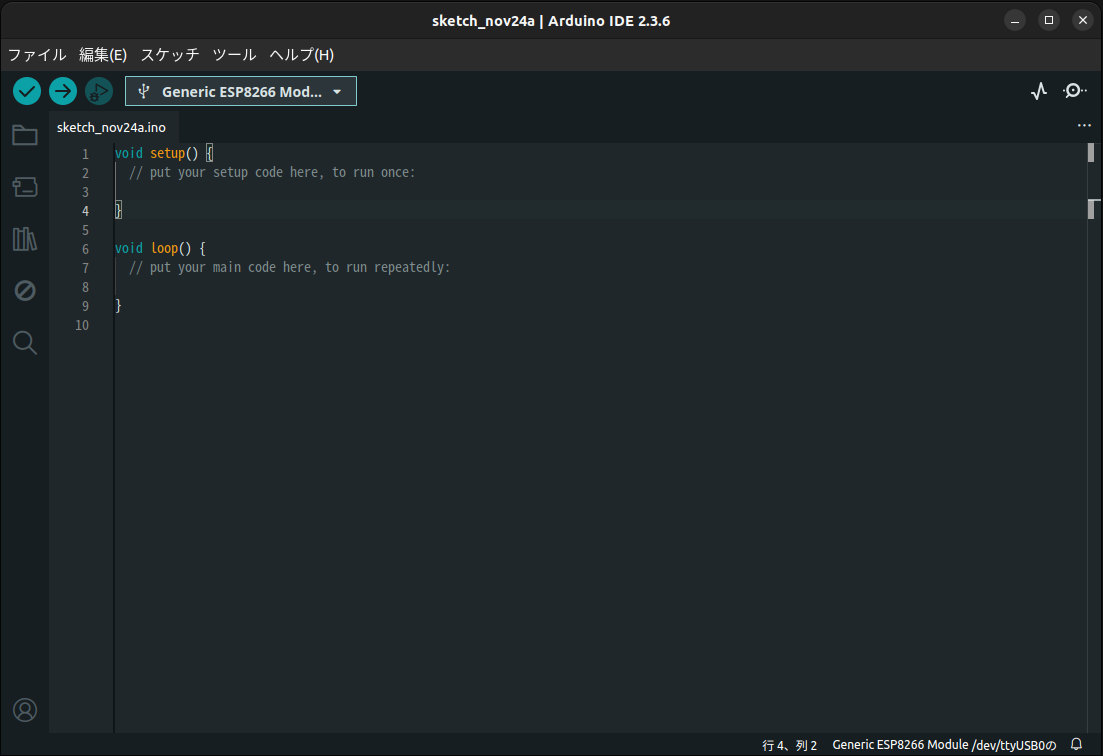Click line number 6 in the editor gutter
Screen dimensions: 1103x756
85,248
